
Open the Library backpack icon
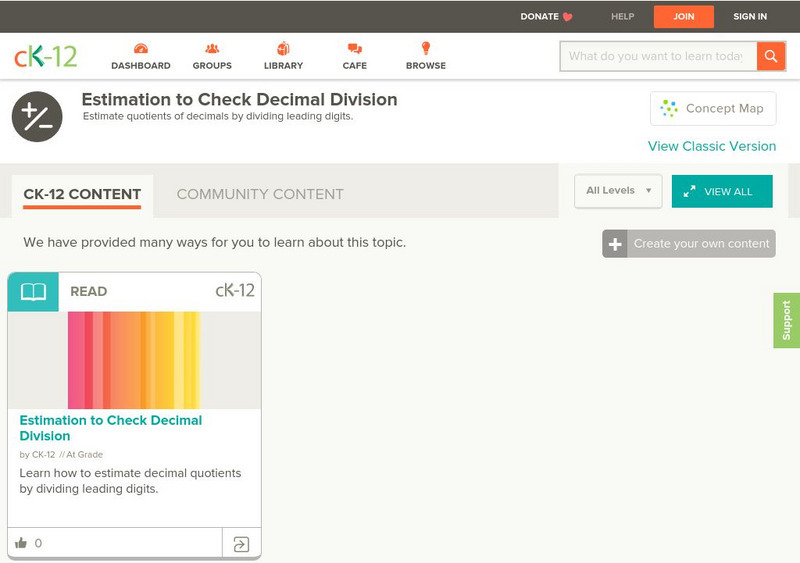[x=283, y=49]
